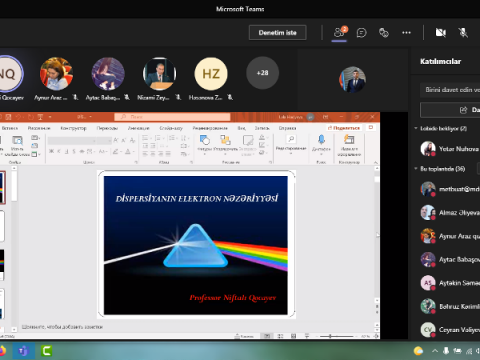The width and height of the screenshot is (480, 360).
Task: Click the clear formatting icon
Action: pos(132,141)
